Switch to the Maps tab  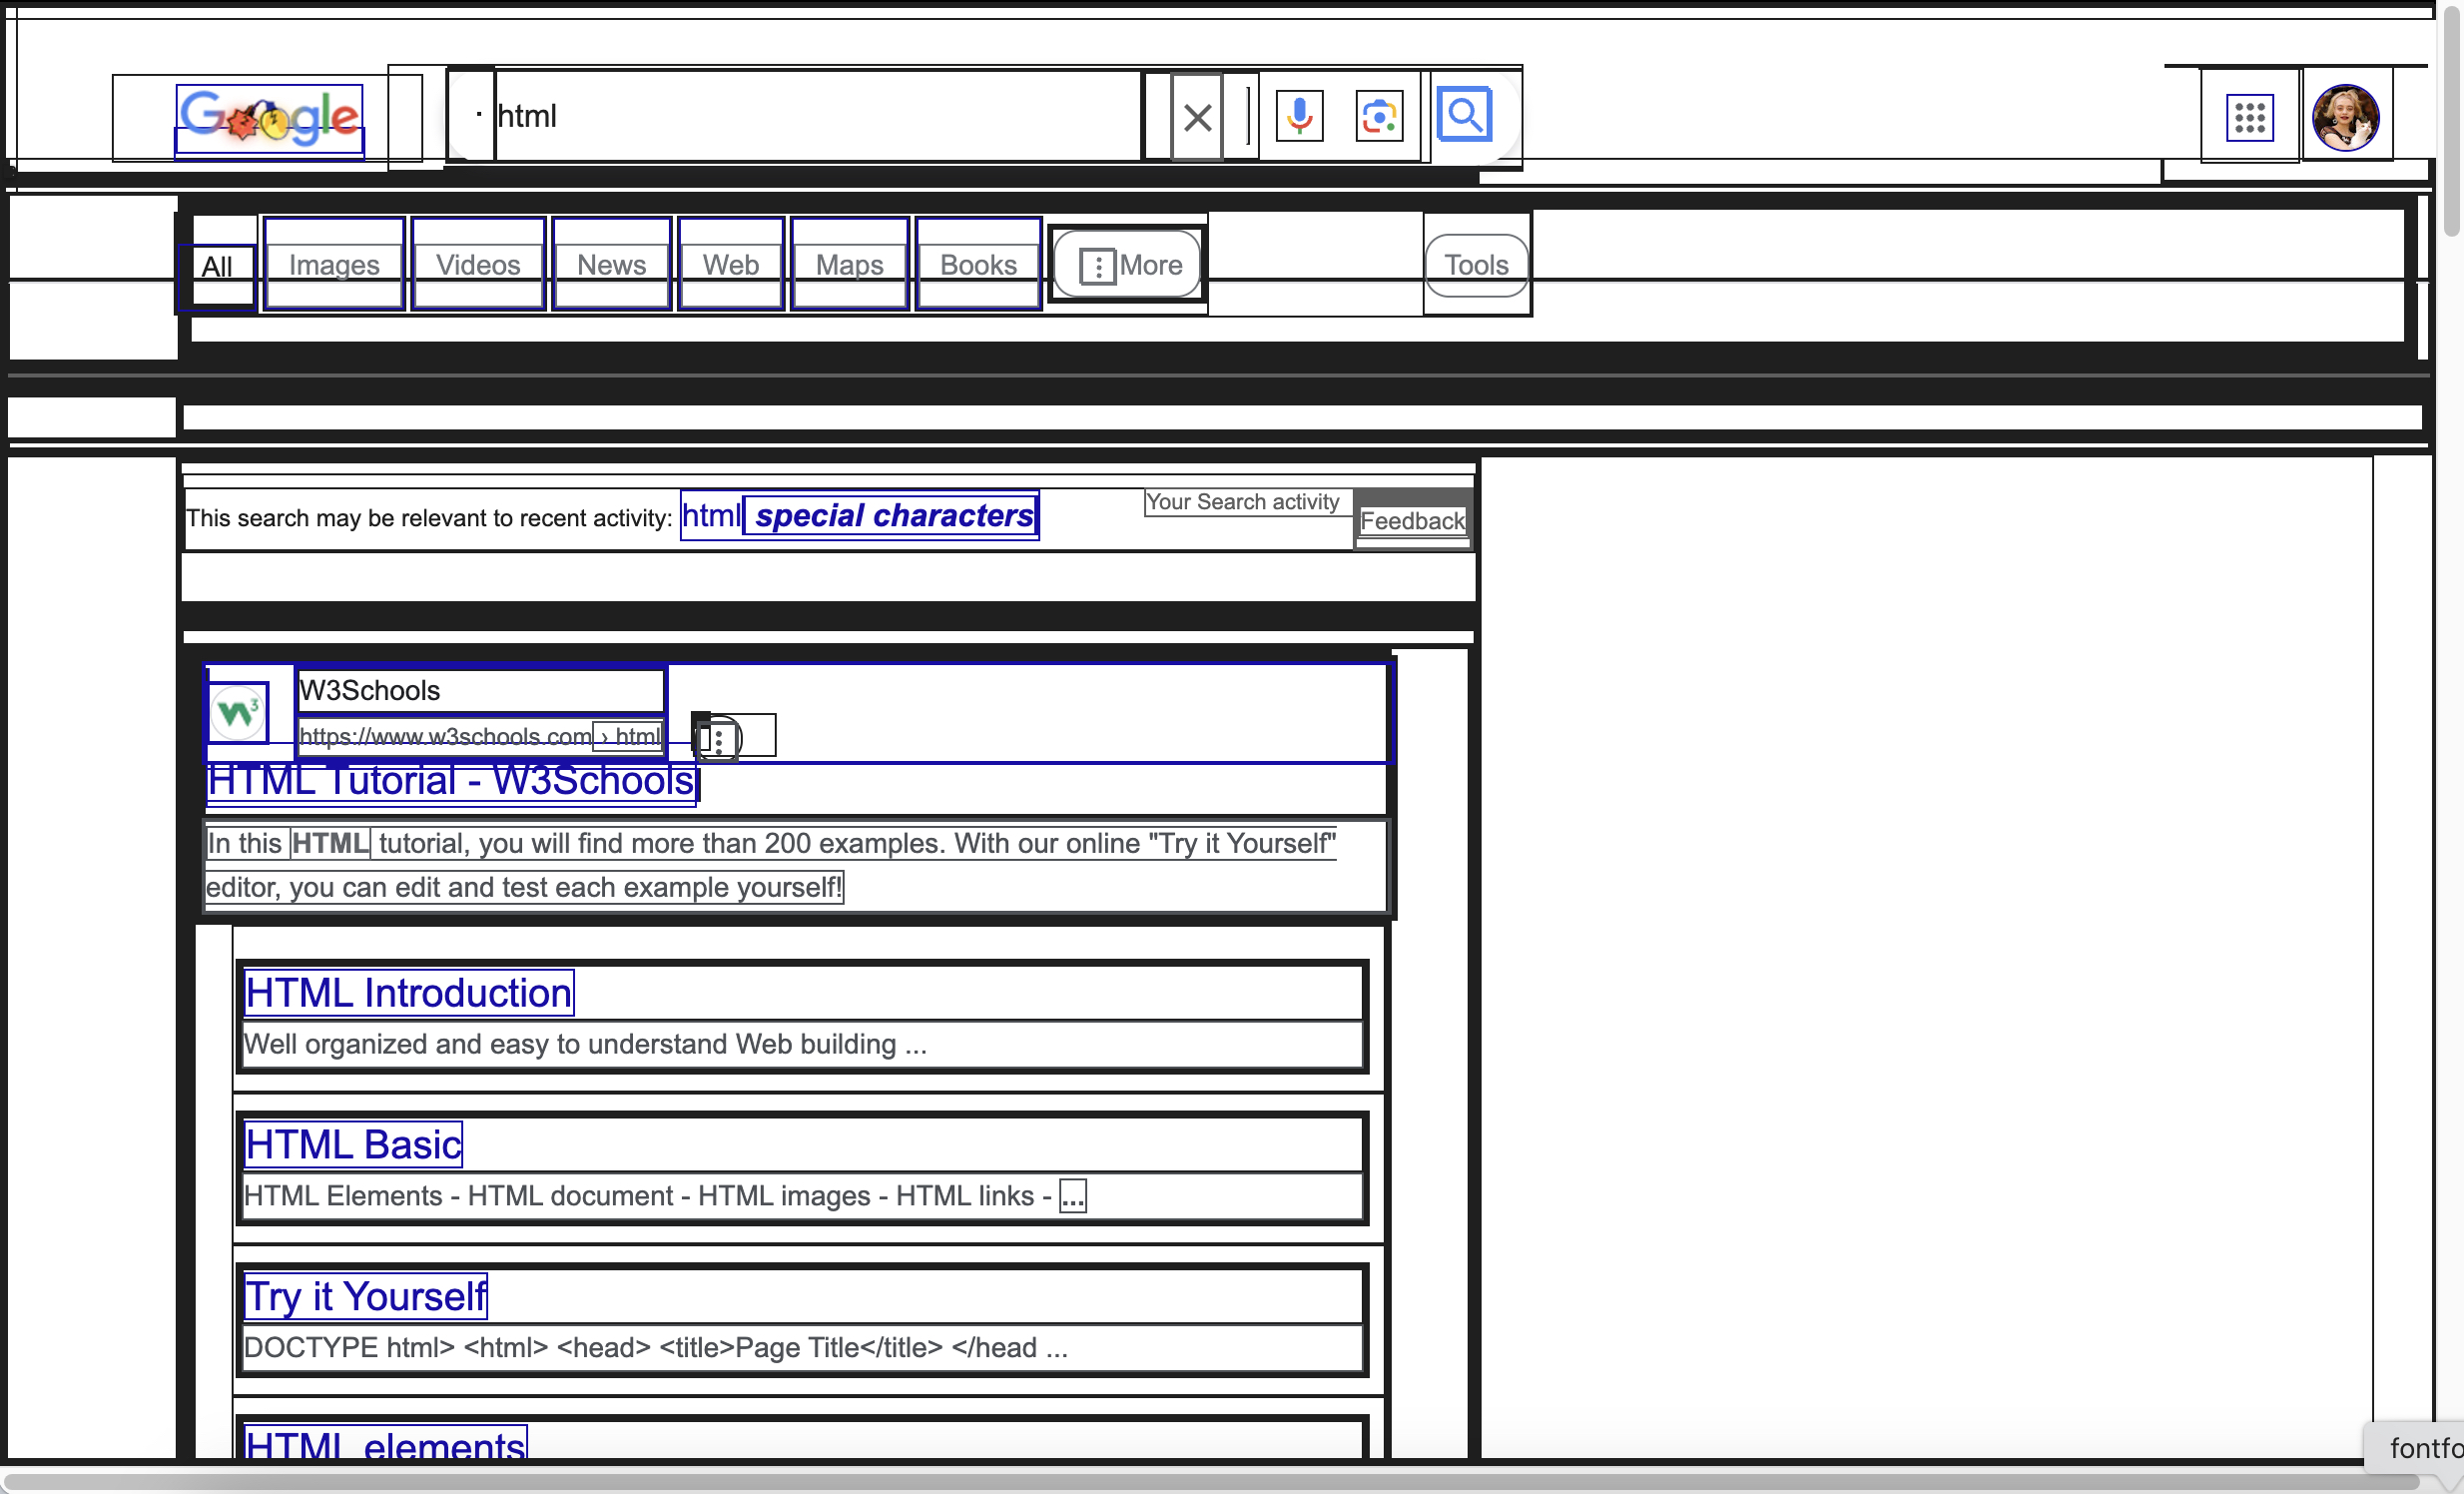pyautogui.click(x=849, y=264)
